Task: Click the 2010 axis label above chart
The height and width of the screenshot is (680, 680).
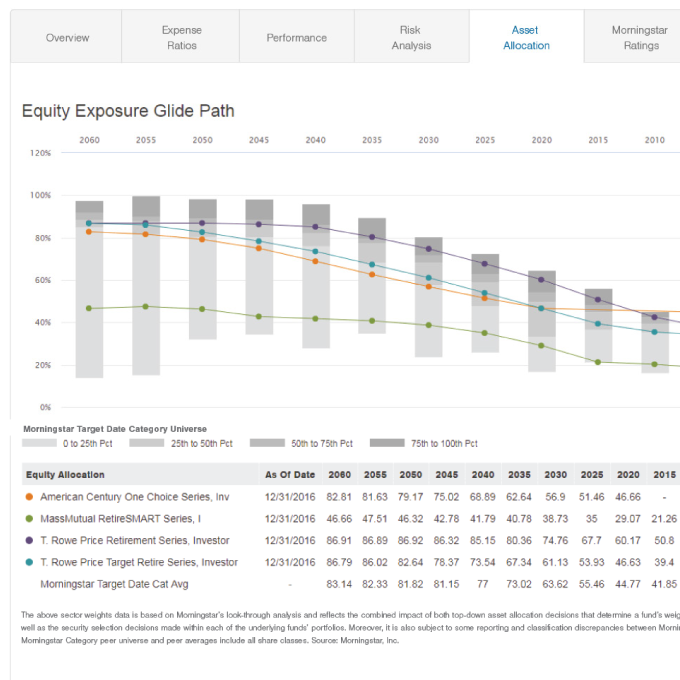Action: [654, 140]
